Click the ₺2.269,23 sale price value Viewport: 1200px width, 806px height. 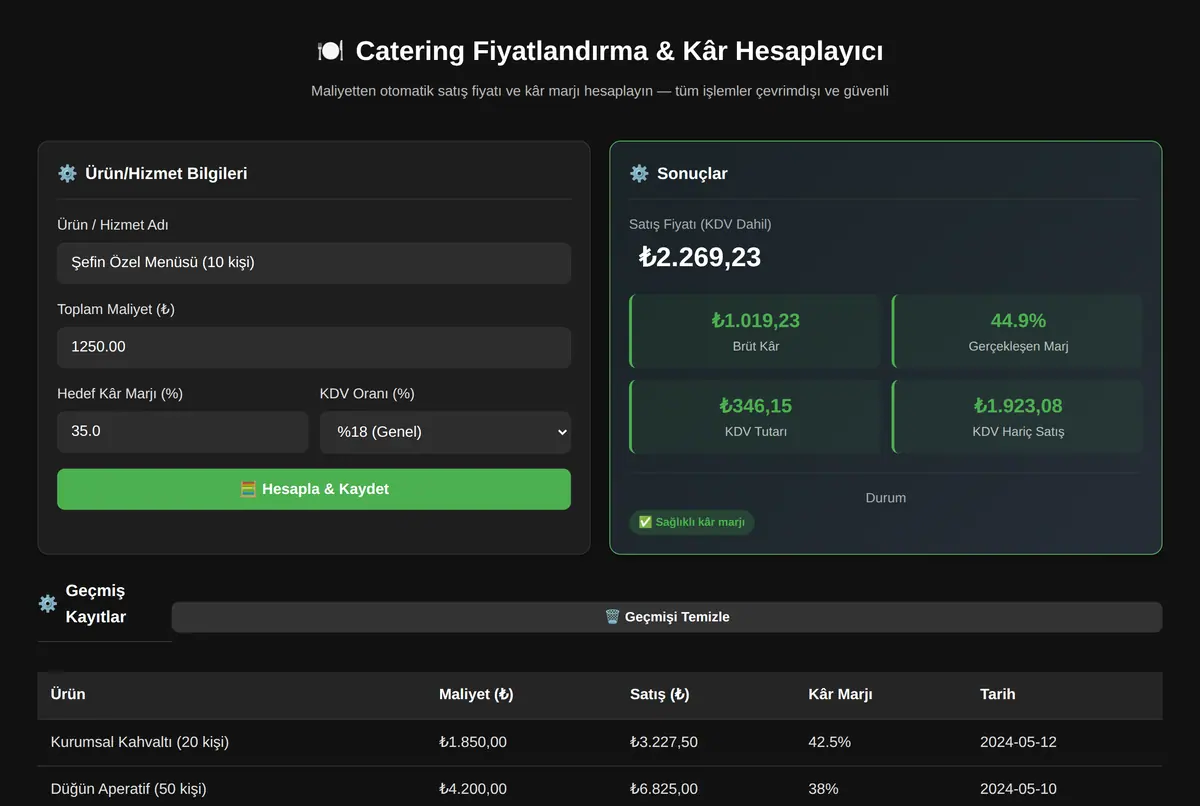700,257
